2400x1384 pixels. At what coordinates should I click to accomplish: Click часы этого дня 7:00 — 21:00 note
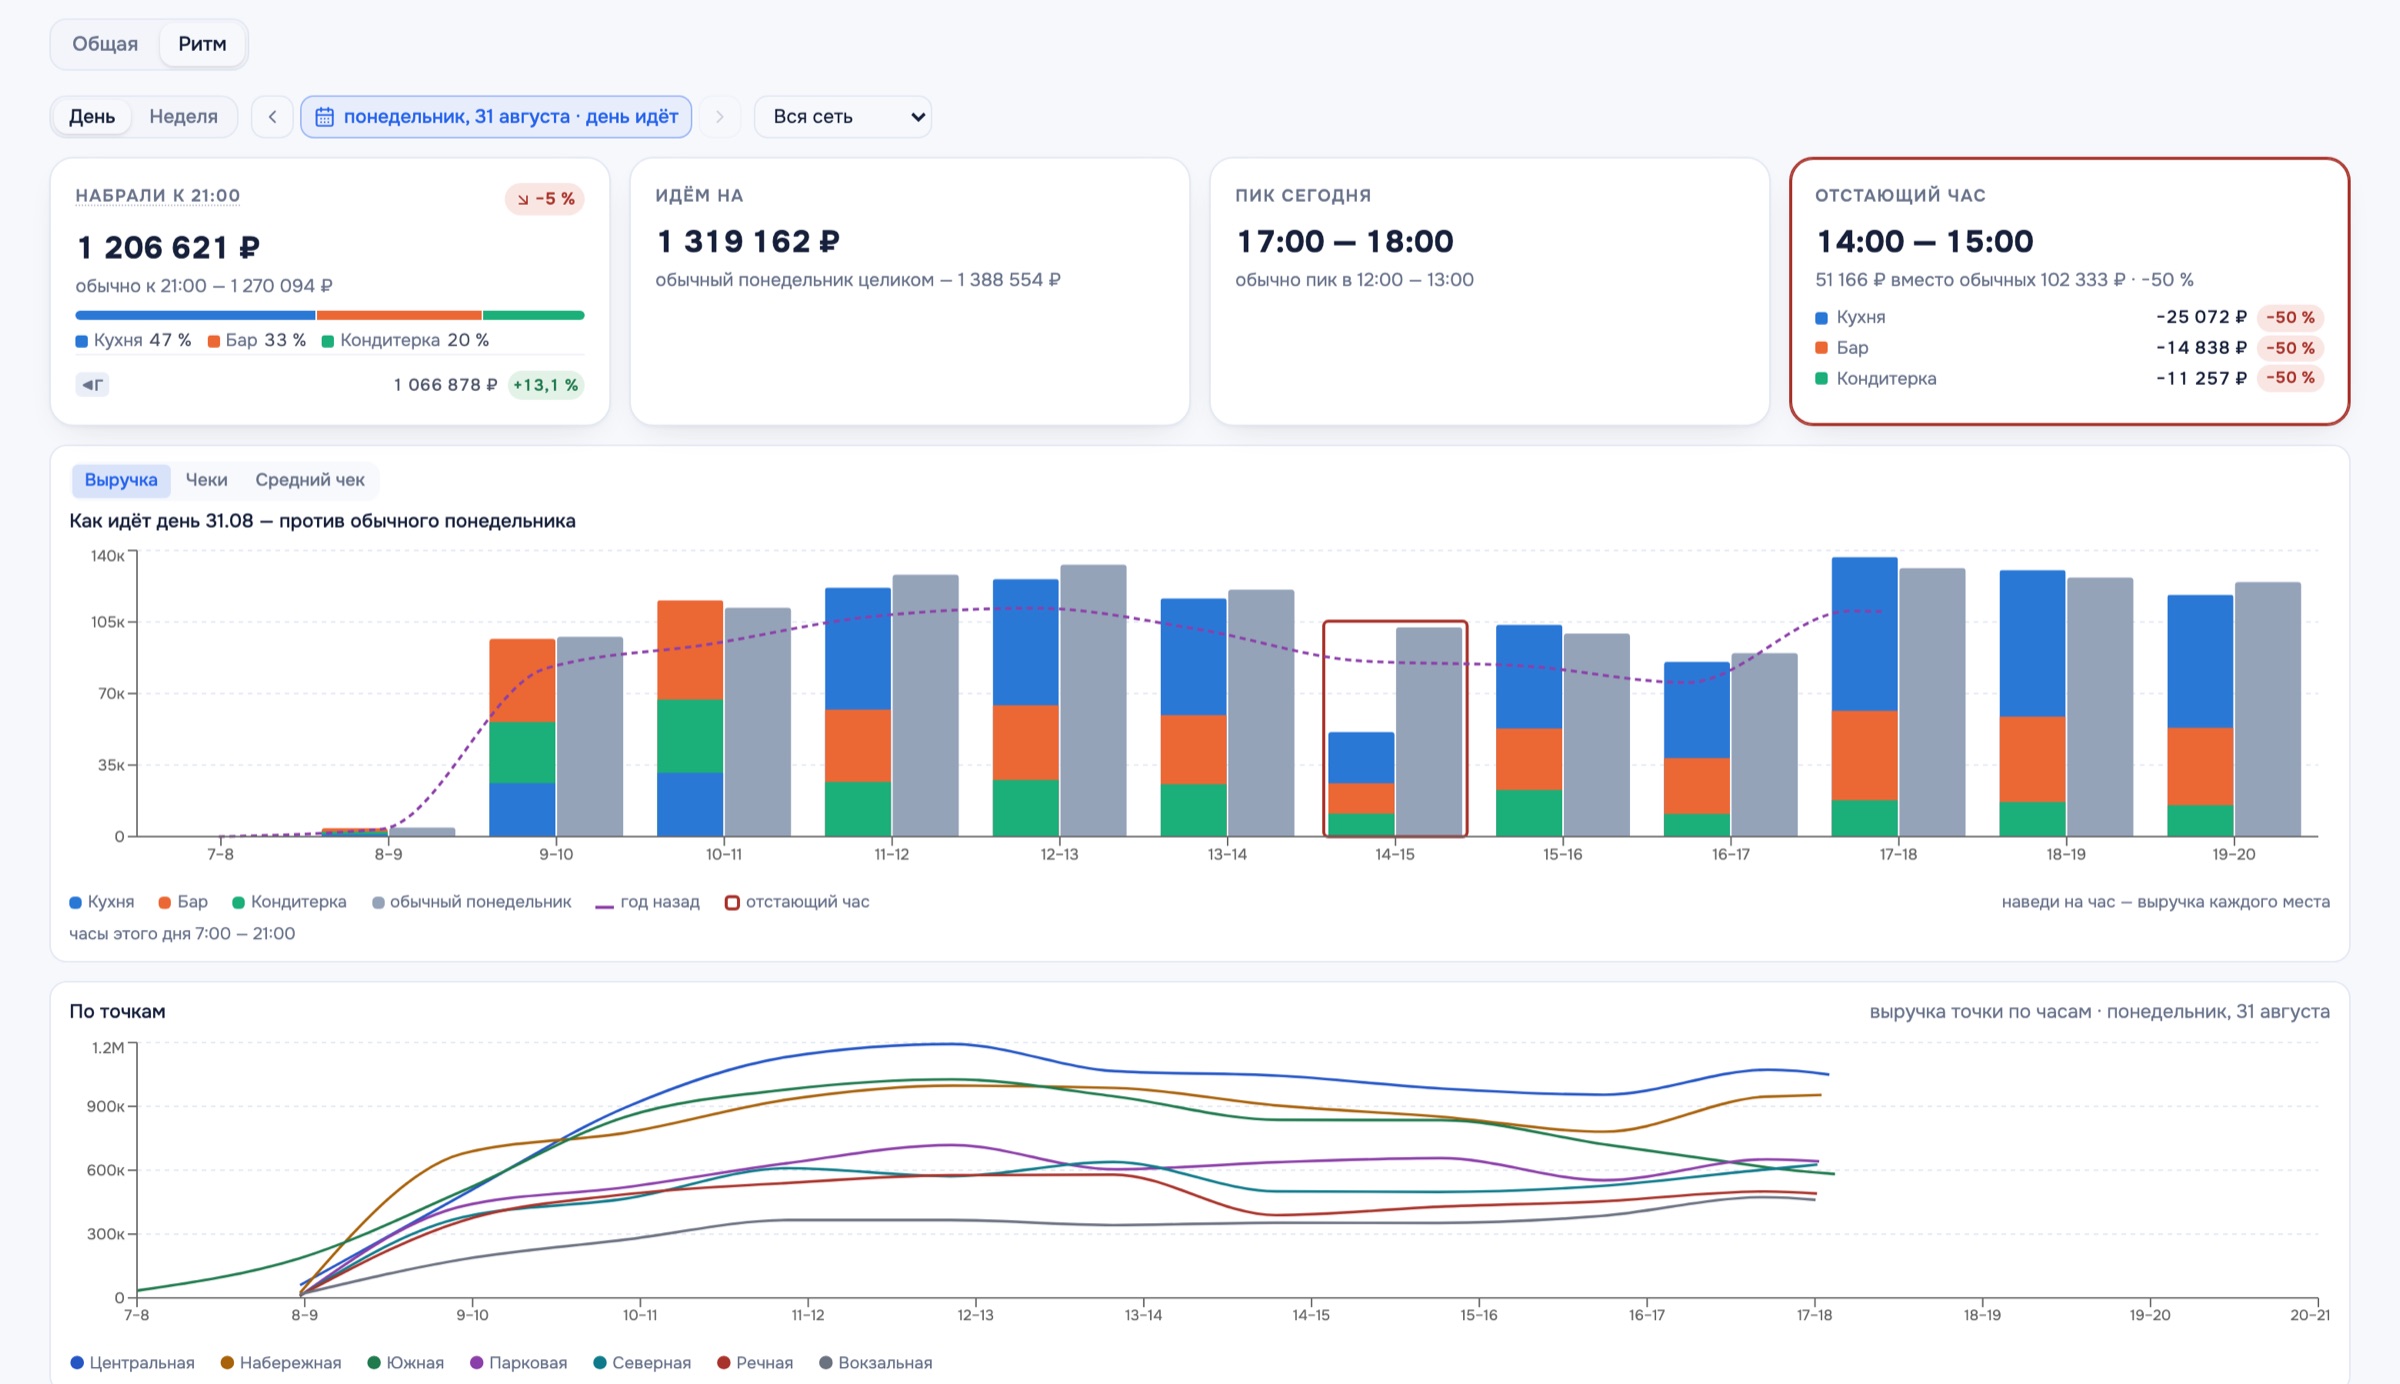click(x=182, y=934)
